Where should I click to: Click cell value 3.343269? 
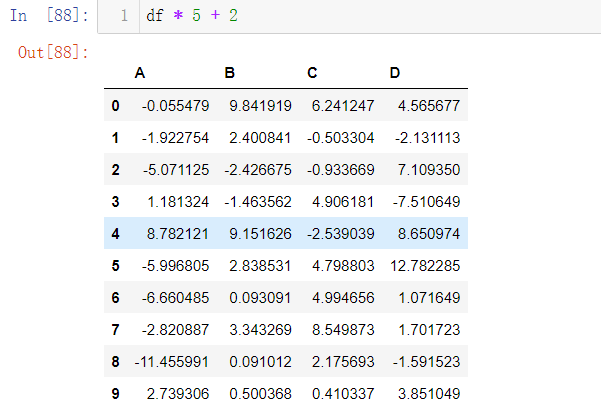pyautogui.click(x=261, y=330)
